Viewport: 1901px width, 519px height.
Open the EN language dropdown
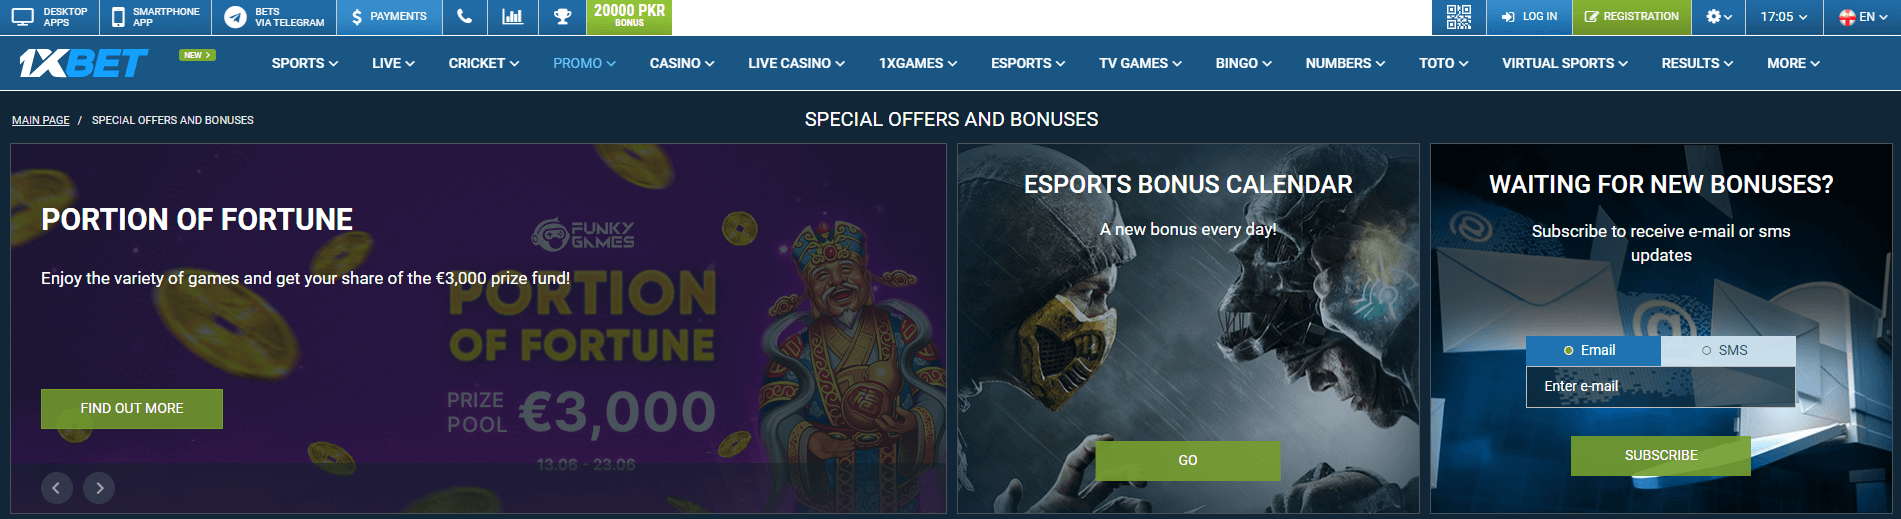(x=1864, y=17)
